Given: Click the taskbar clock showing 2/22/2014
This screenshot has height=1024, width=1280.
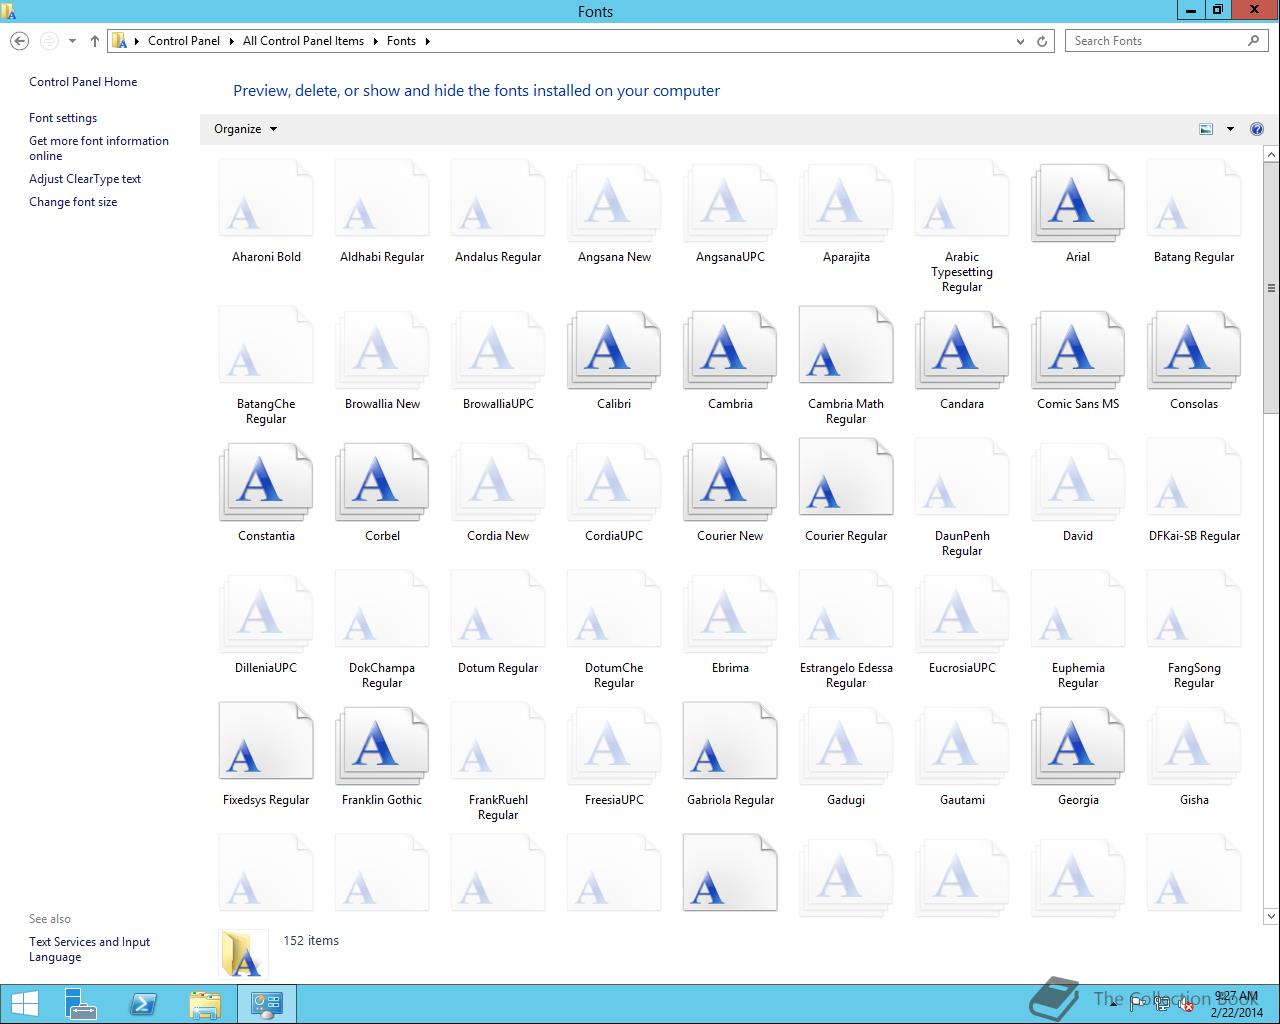Looking at the screenshot, I should pyautogui.click(x=1237, y=1004).
